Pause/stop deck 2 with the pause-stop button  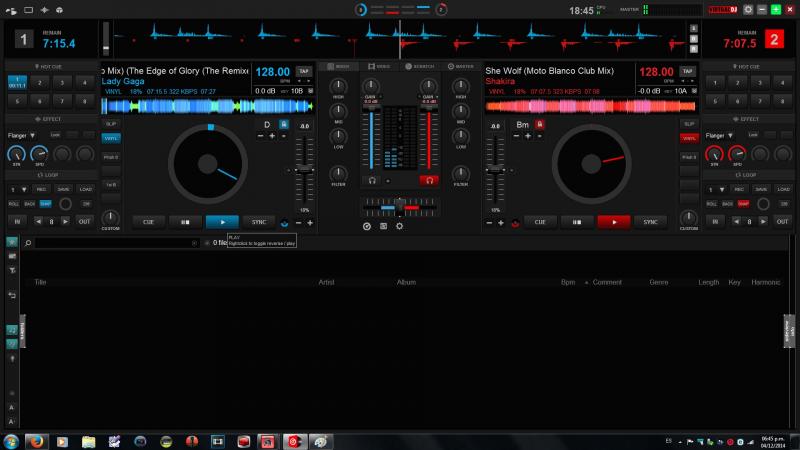click(x=577, y=222)
